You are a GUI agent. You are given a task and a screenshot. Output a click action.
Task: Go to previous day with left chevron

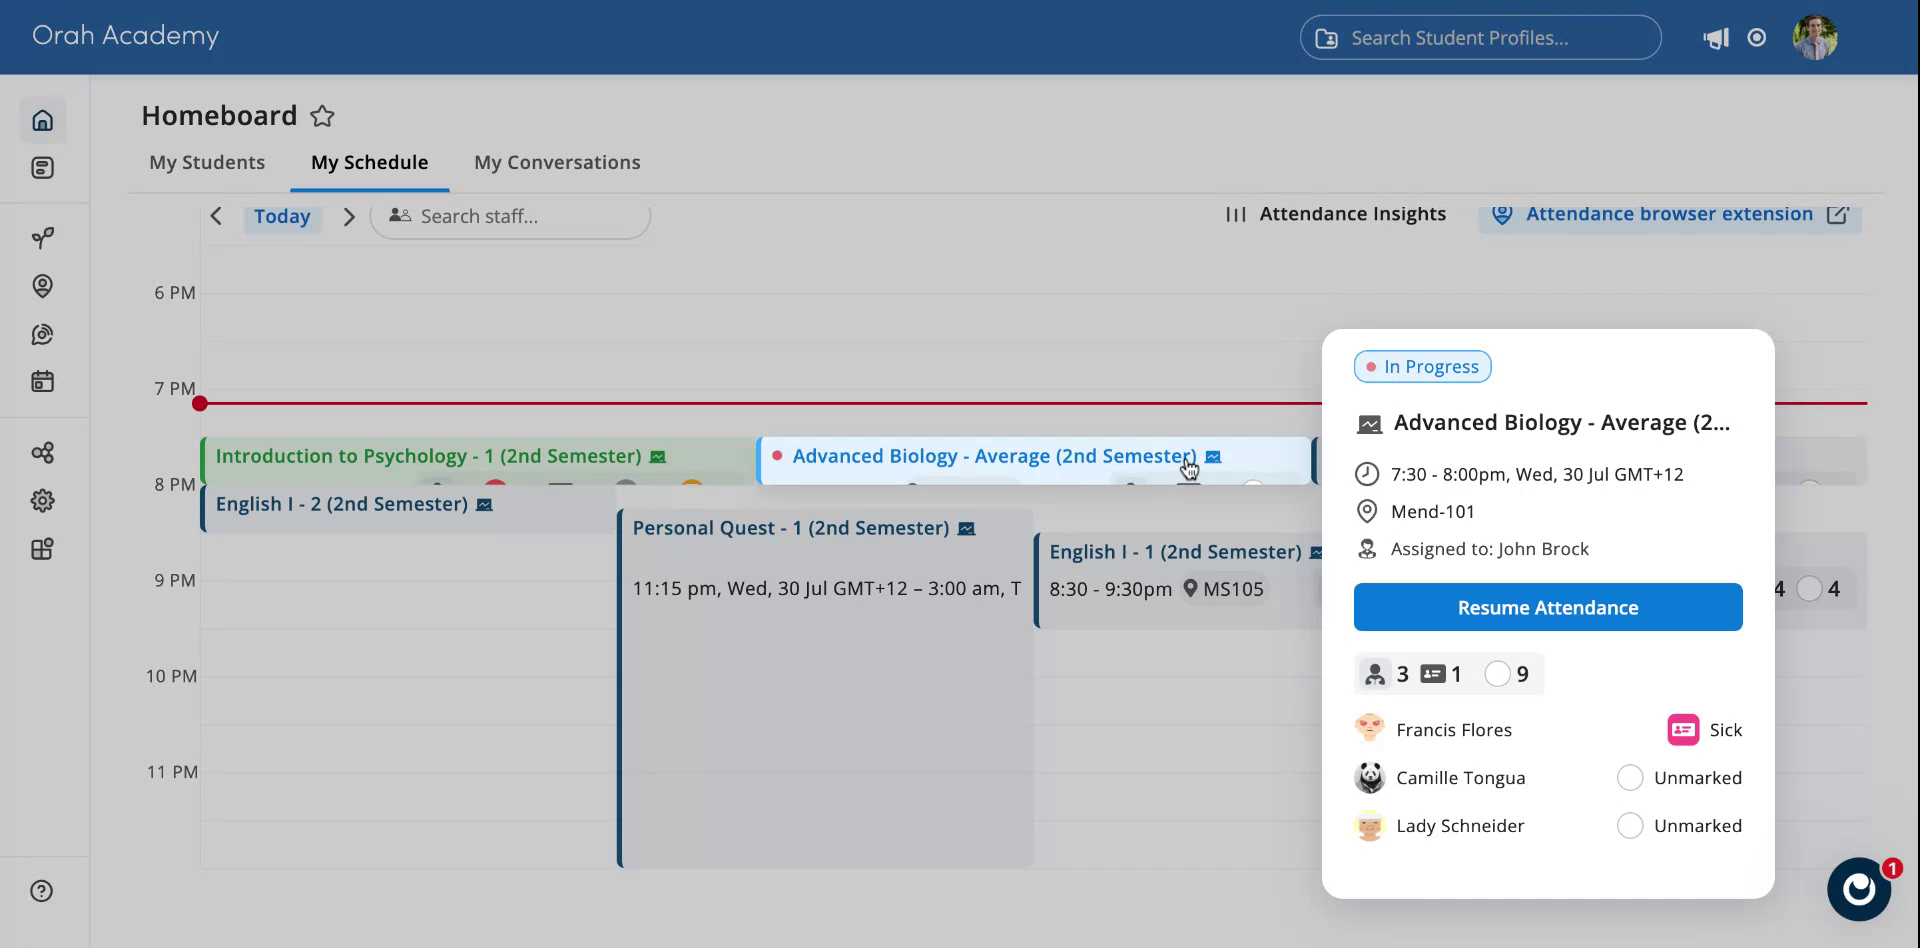(216, 216)
